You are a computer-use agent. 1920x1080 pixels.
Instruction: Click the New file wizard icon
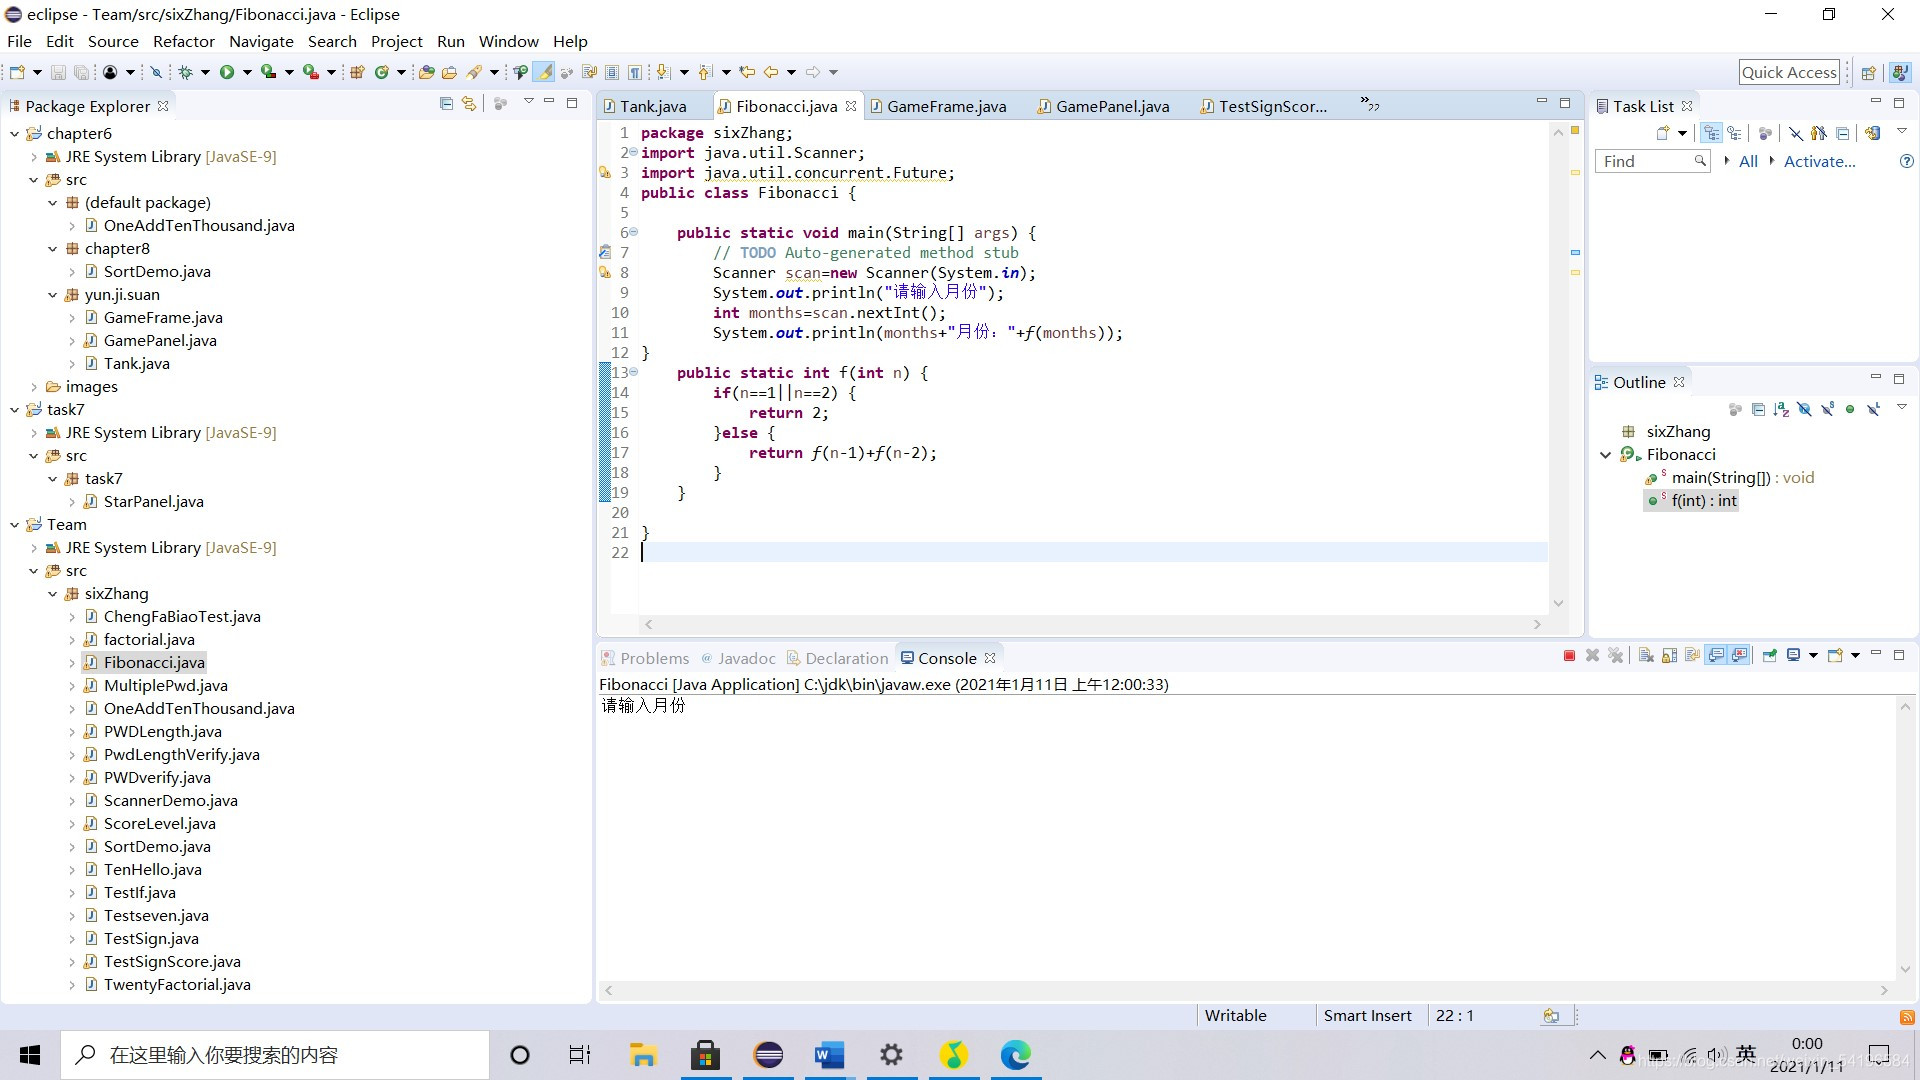(17, 72)
